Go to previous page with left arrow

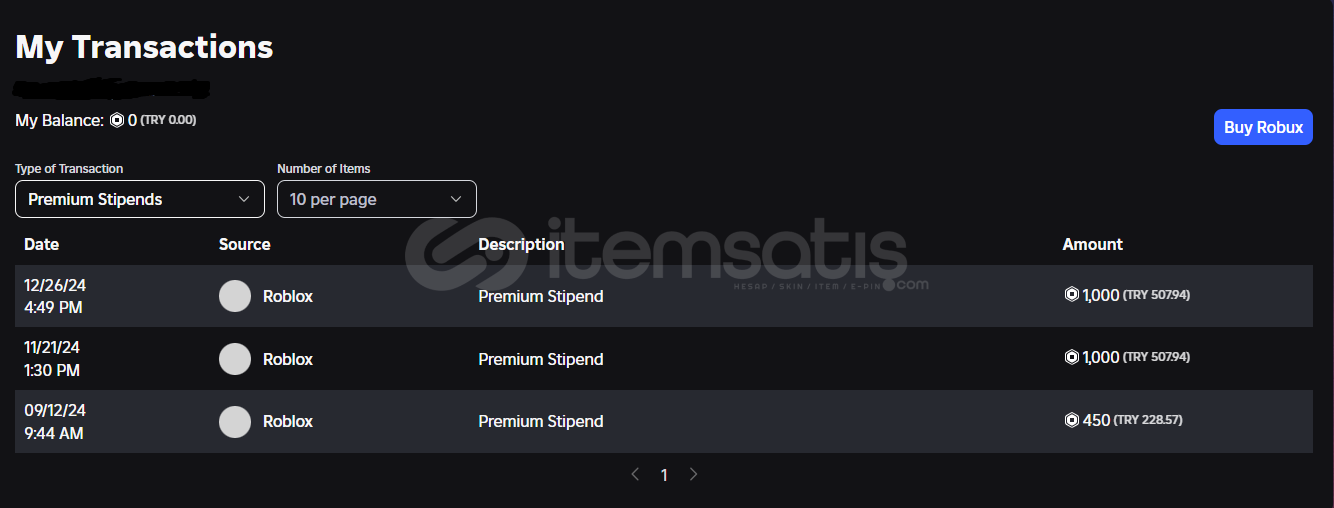coord(635,475)
